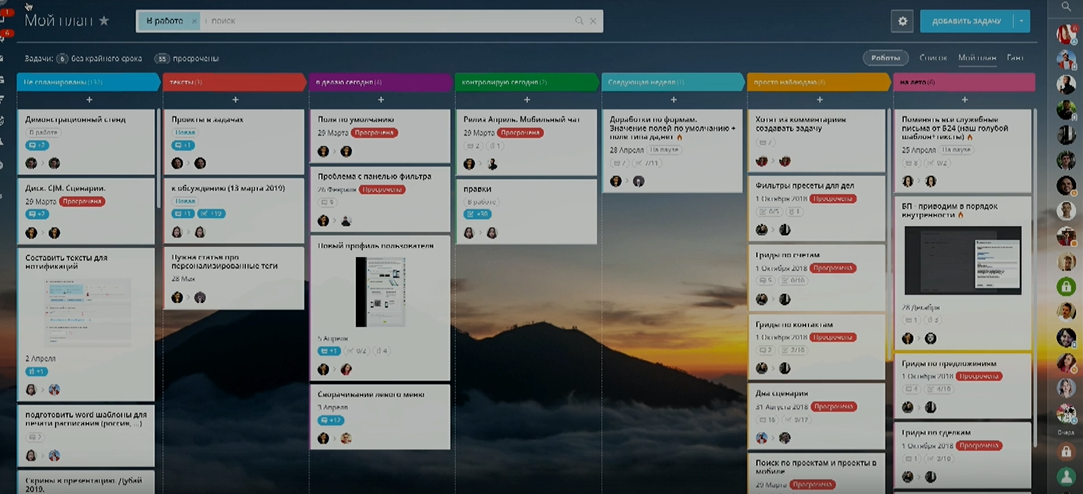Click the search magnifier in filter bar
This screenshot has height=494, width=1083.
[579, 21]
